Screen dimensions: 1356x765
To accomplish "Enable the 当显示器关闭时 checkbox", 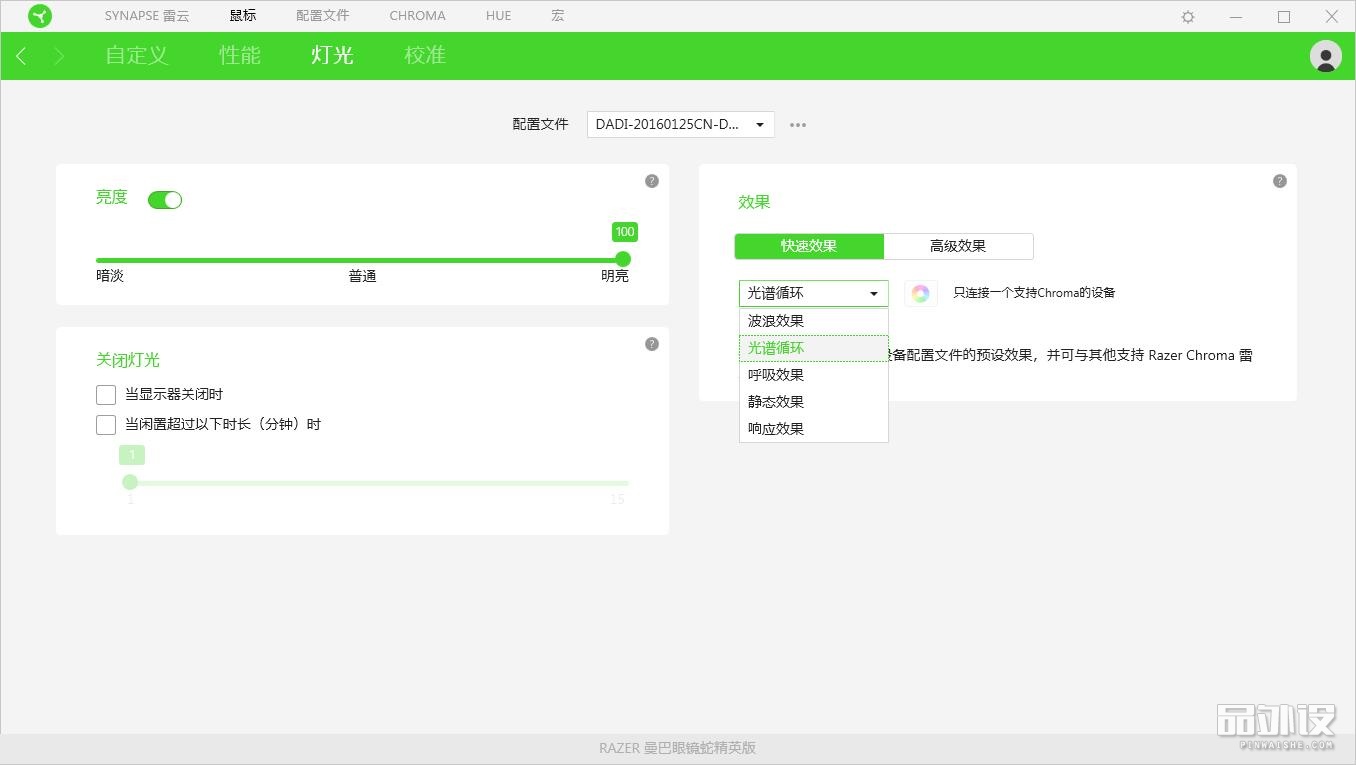I will pyautogui.click(x=106, y=394).
